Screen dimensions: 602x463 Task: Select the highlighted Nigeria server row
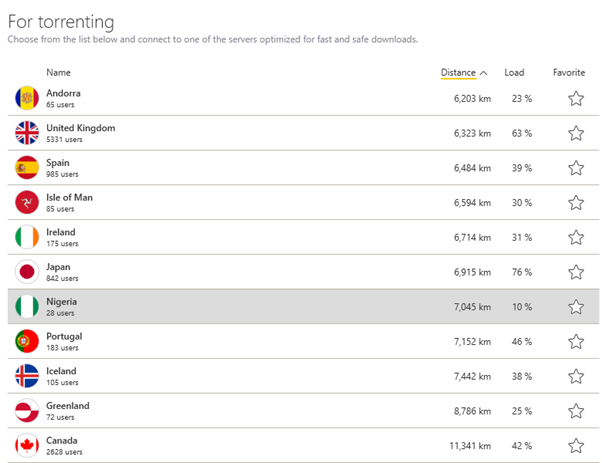pyautogui.click(x=250, y=307)
